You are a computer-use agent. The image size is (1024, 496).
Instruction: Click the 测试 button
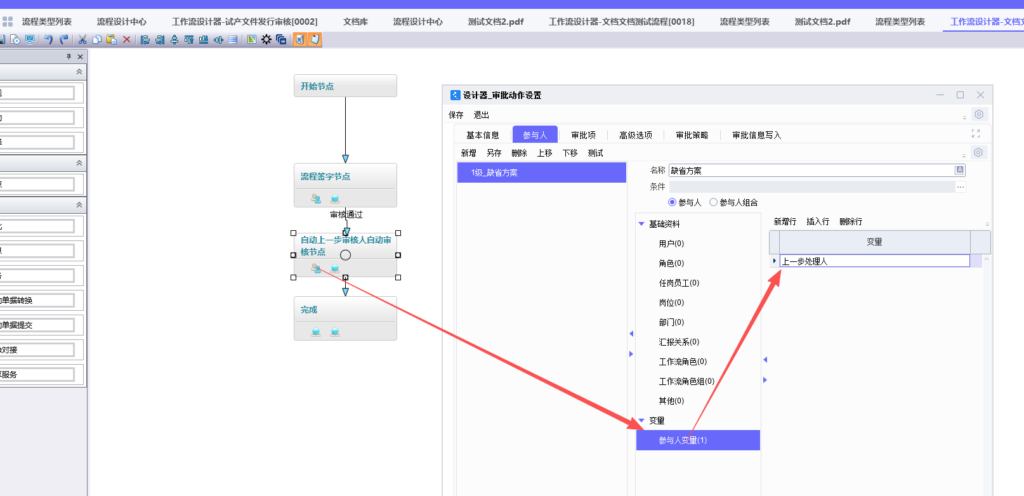595,153
